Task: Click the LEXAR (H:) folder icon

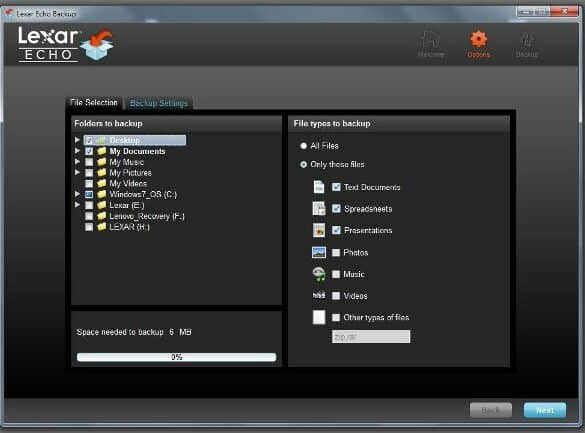Action: pyautogui.click(x=101, y=227)
